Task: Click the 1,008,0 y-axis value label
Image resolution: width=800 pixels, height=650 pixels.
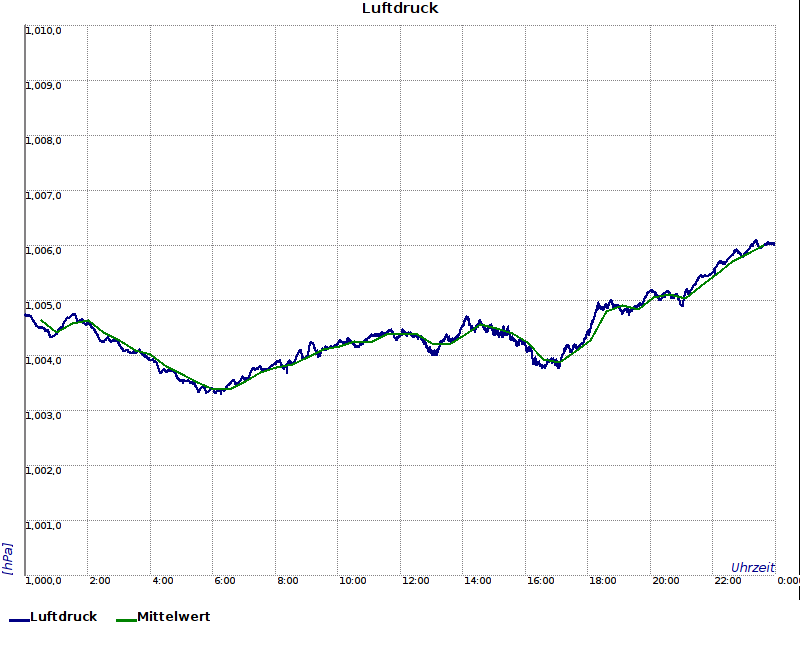Action: (44, 140)
